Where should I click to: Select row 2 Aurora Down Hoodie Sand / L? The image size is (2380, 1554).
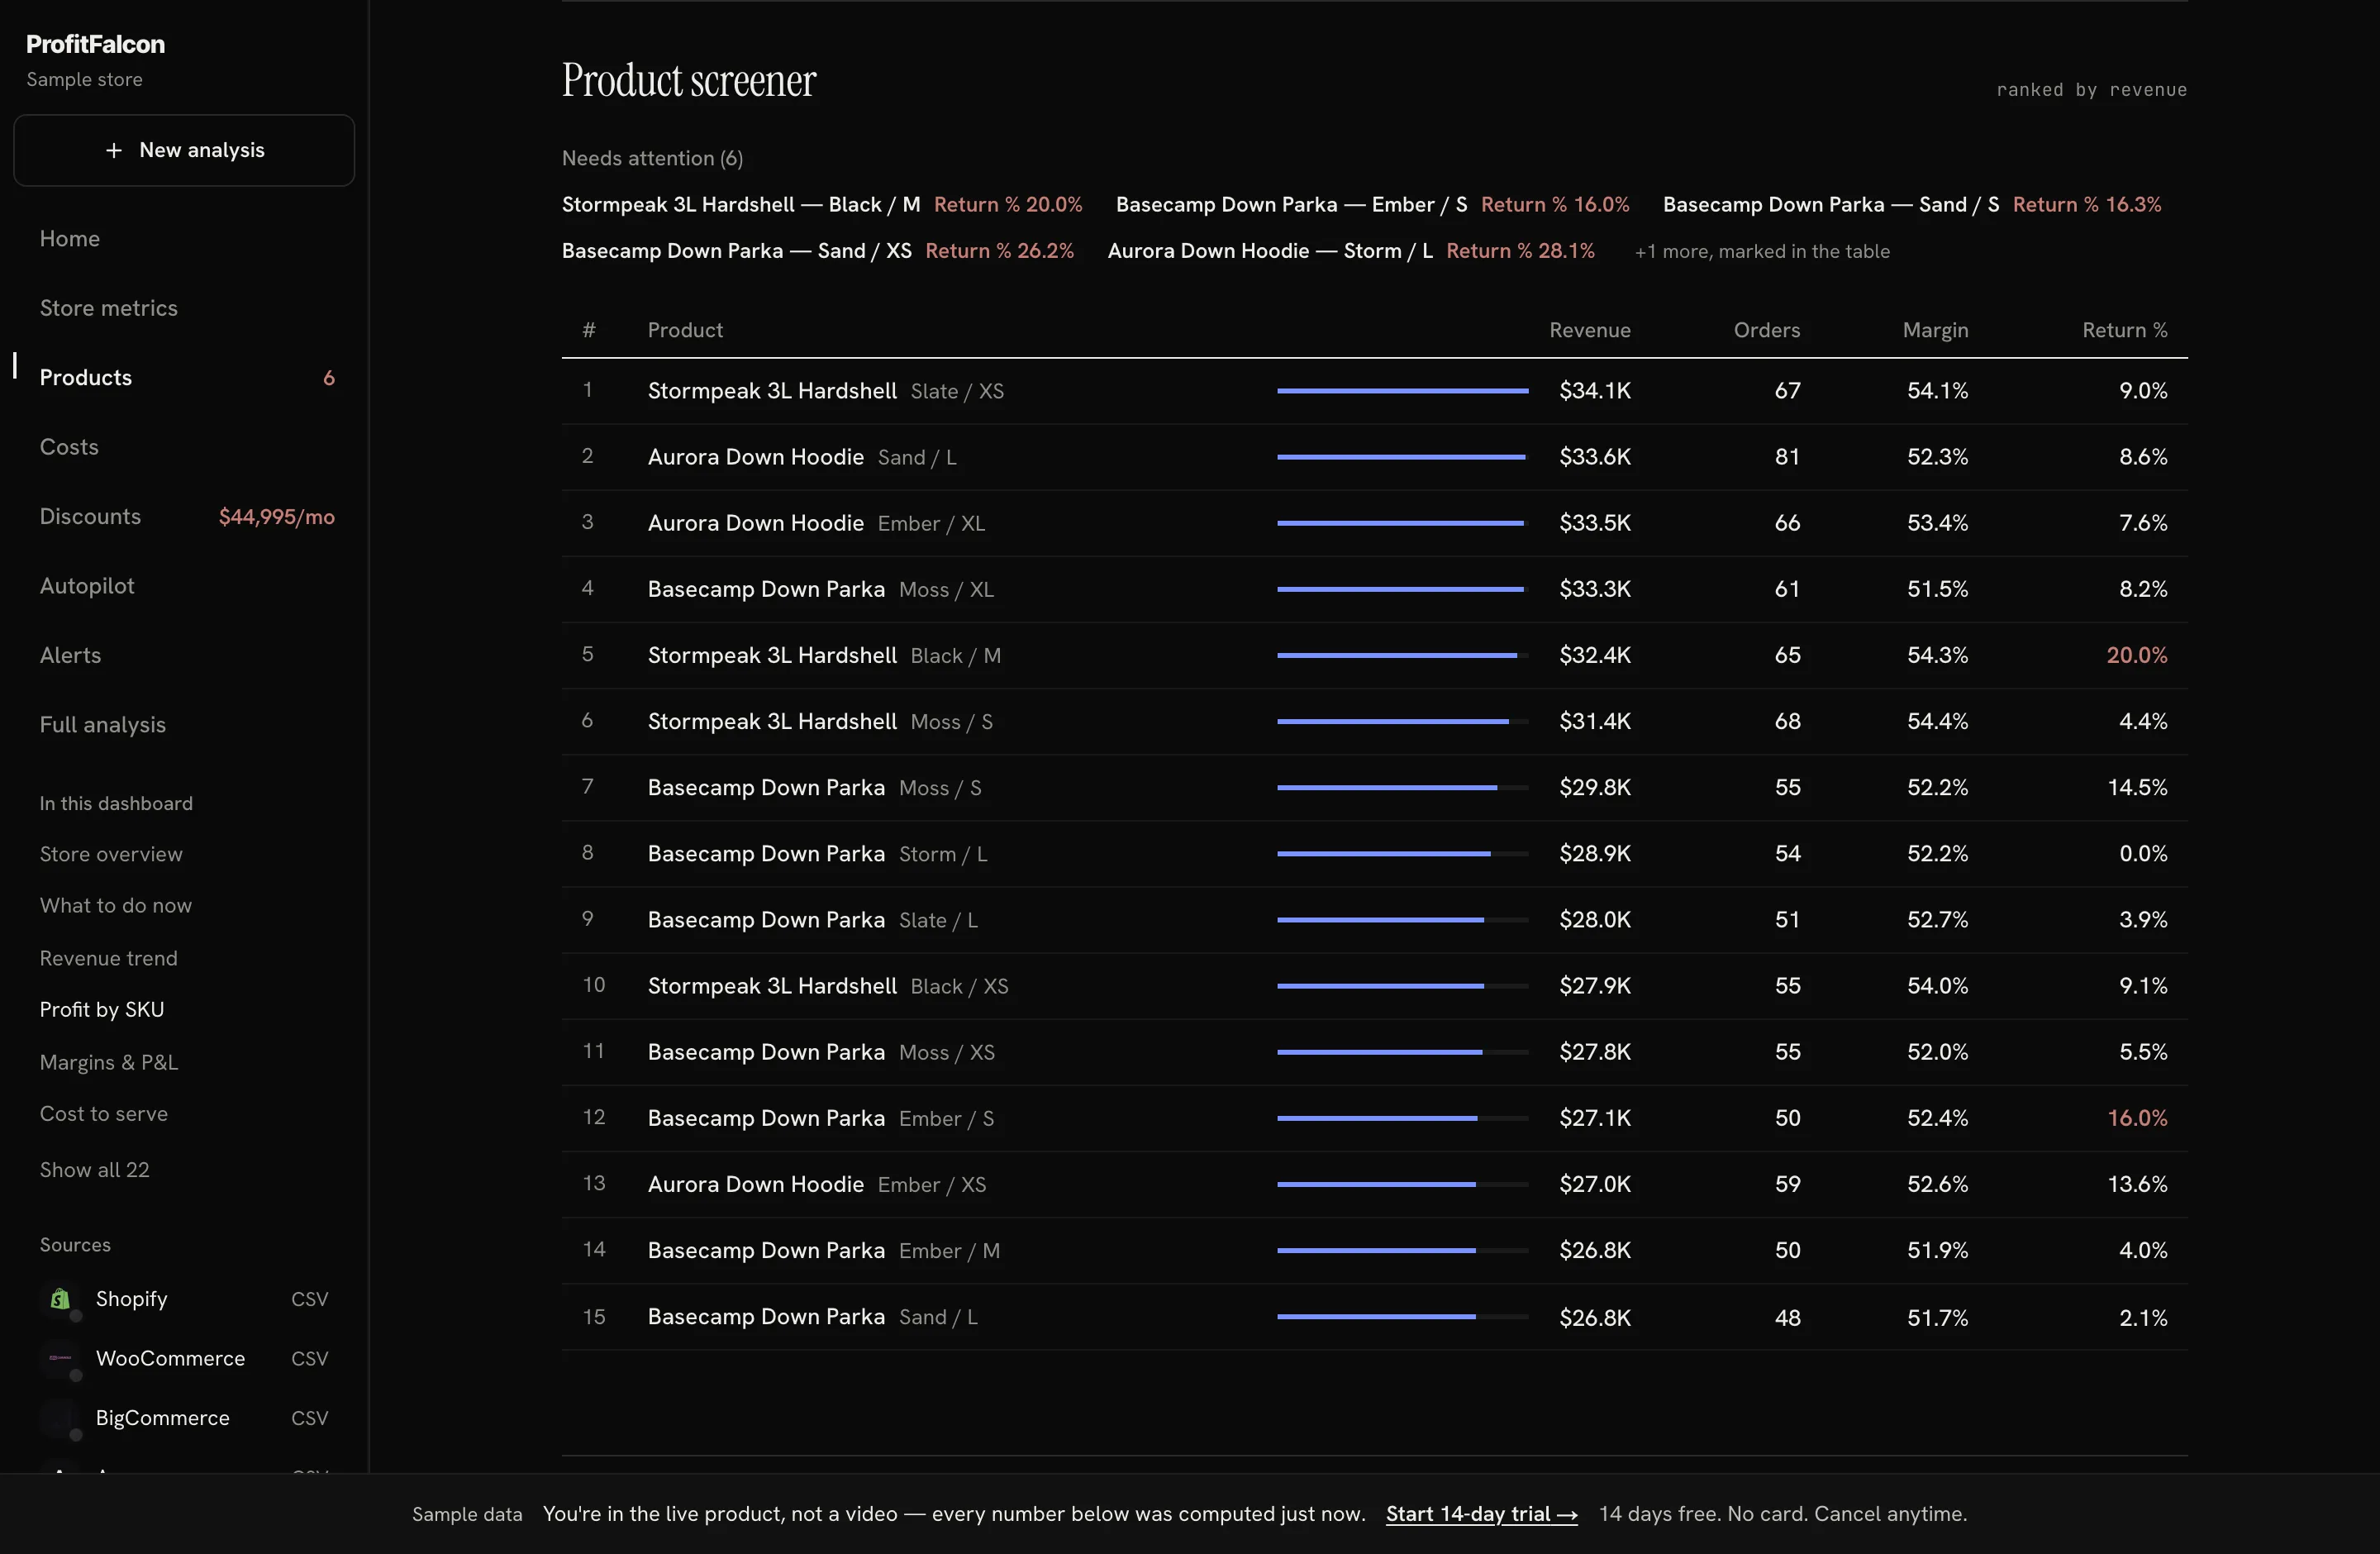click(x=1374, y=457)
